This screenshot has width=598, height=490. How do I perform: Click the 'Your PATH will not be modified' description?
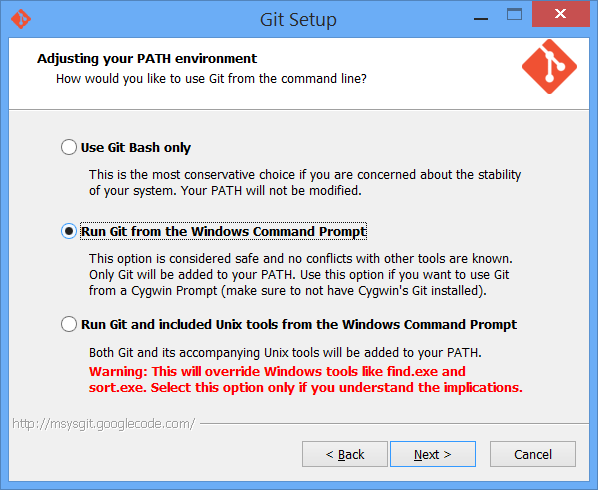pyautogui.click(x=305, y=182)
